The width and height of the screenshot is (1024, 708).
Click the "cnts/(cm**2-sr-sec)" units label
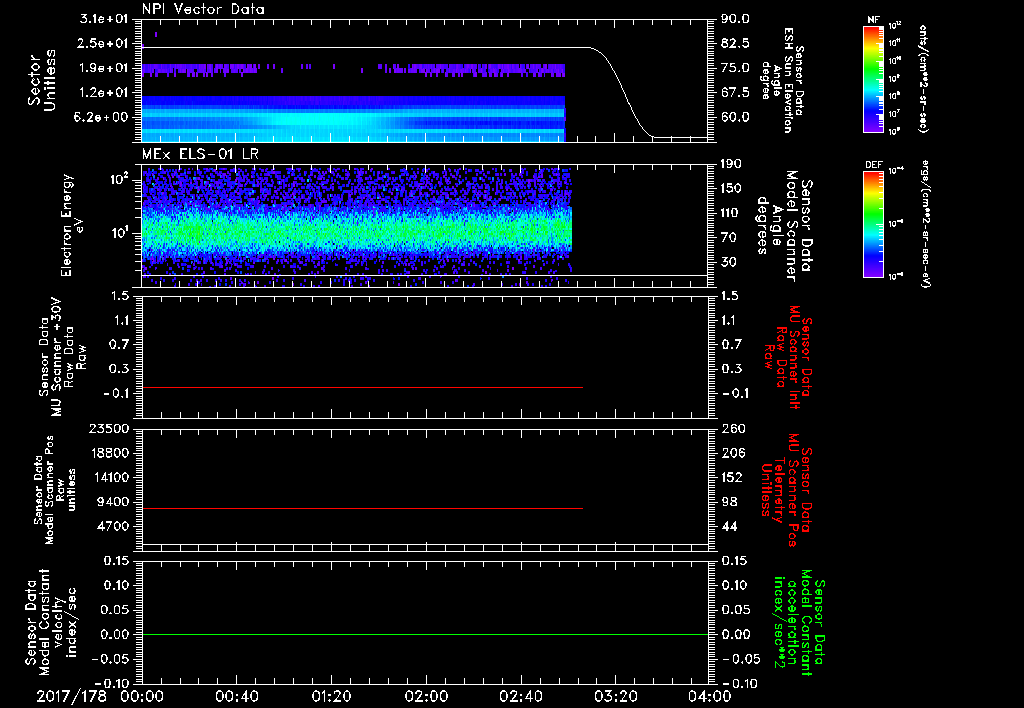(923, 78)
